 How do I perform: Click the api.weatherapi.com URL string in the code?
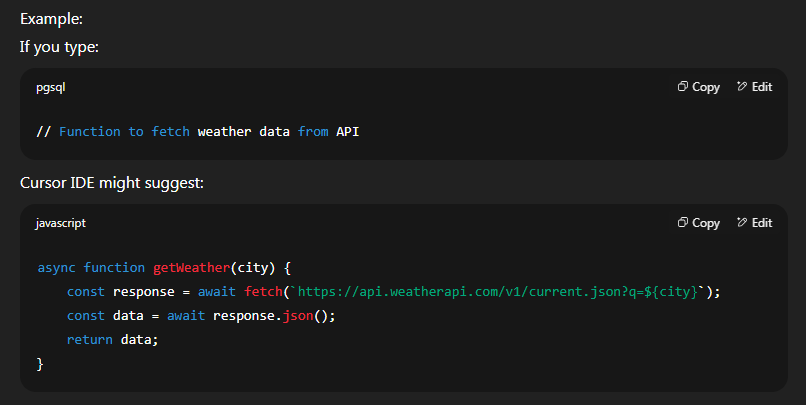coord(500,292)
